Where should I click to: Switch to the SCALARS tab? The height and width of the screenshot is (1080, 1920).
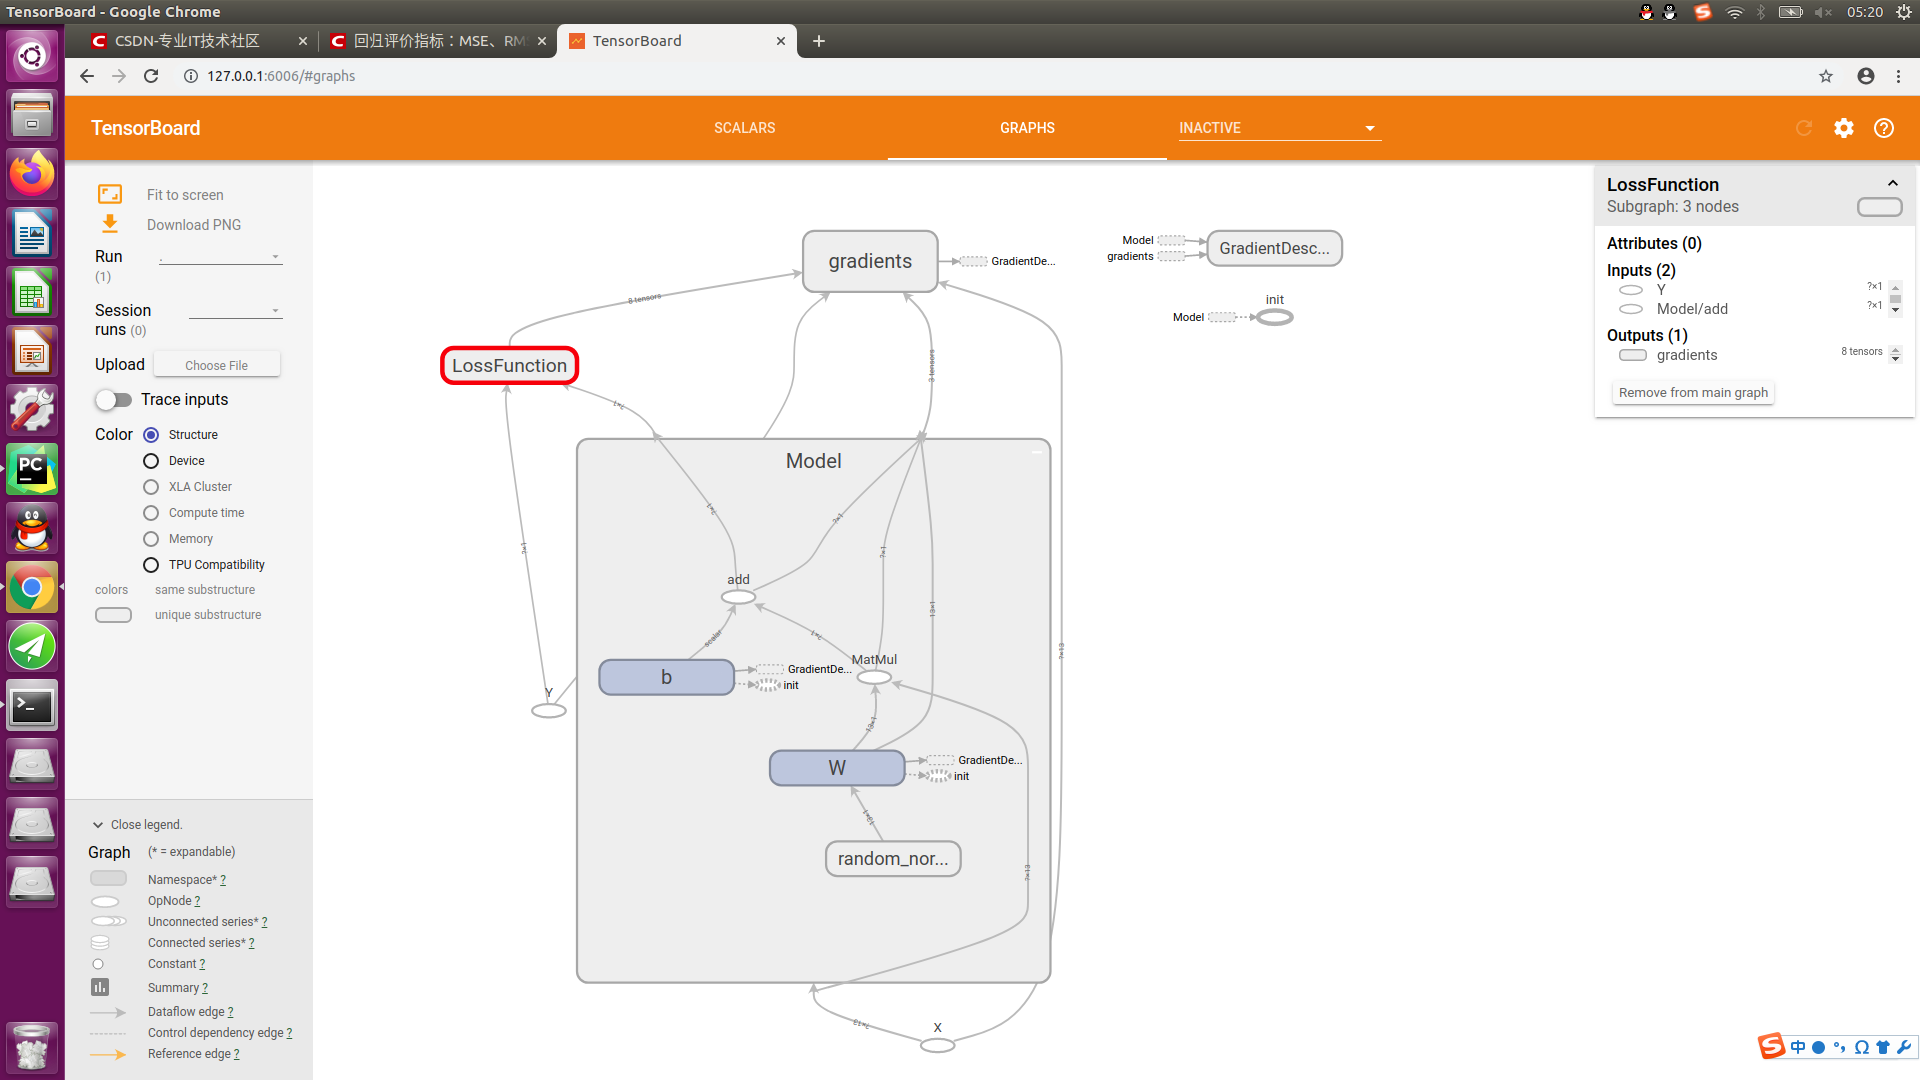[745, 128]
